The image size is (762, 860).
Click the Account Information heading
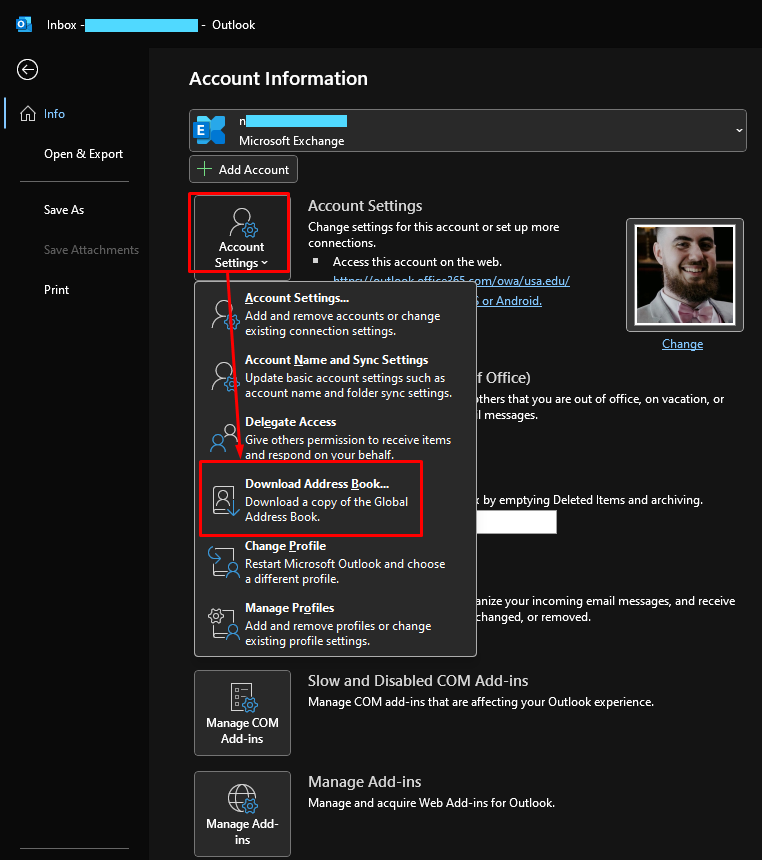click(x=279, y=78)
